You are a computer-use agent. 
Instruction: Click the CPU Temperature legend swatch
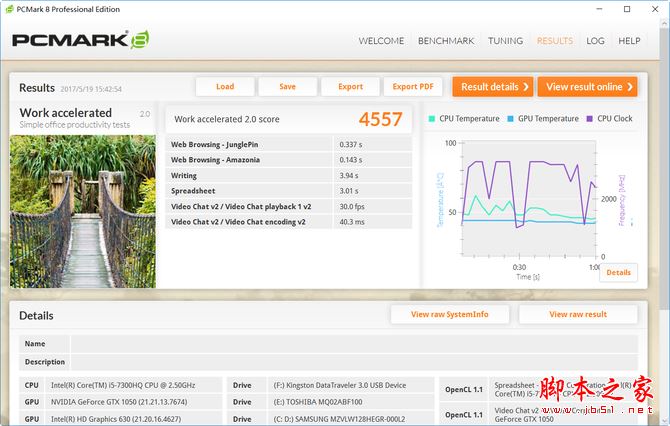tap(432, 119)
